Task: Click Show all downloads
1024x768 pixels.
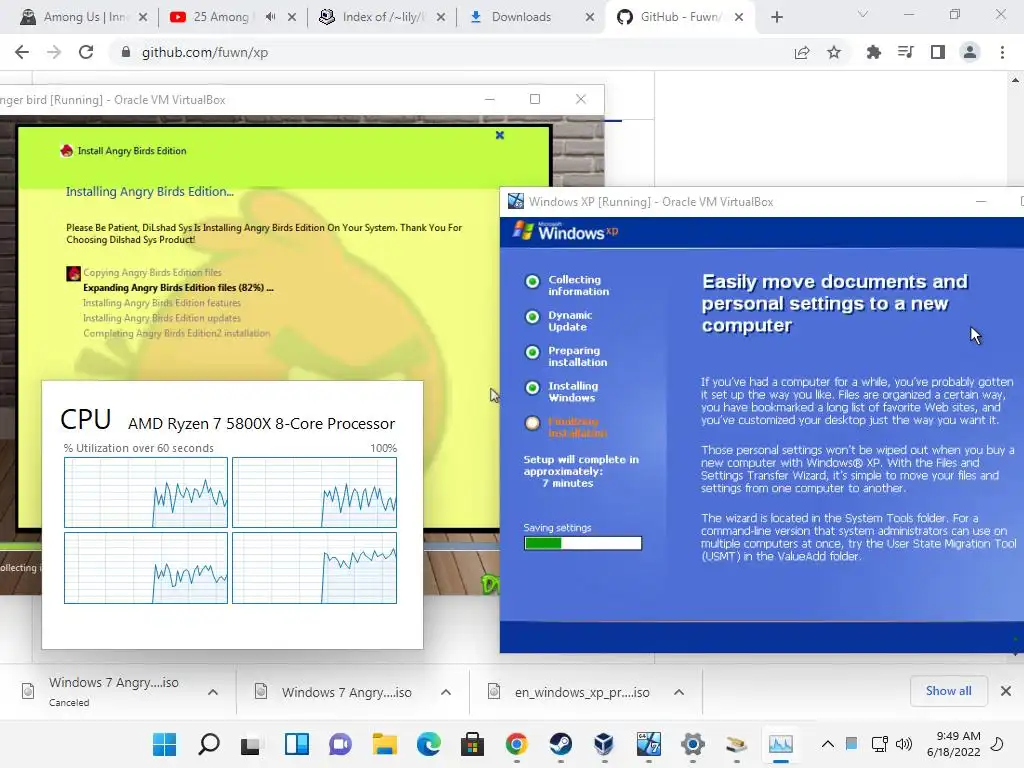Action: 948,691
